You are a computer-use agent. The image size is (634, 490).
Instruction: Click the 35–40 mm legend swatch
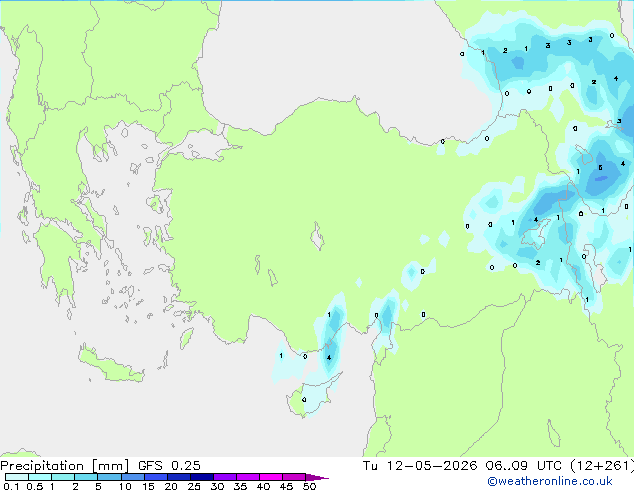pos(248,477)
